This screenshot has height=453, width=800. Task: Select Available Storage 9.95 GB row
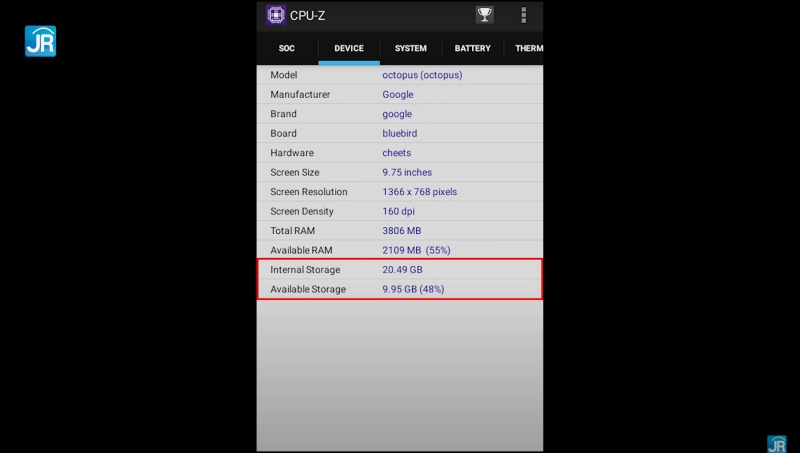[399, 289]
